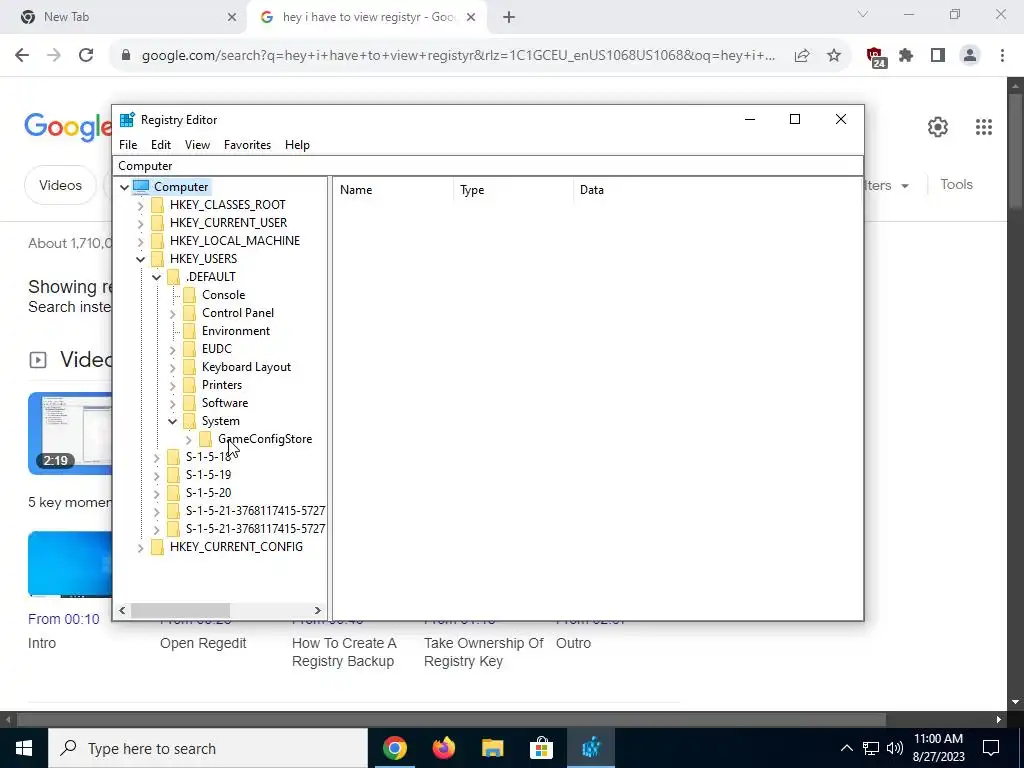Go to the Google homepage logo
The image size is (1024, 768).
(69, 126)
